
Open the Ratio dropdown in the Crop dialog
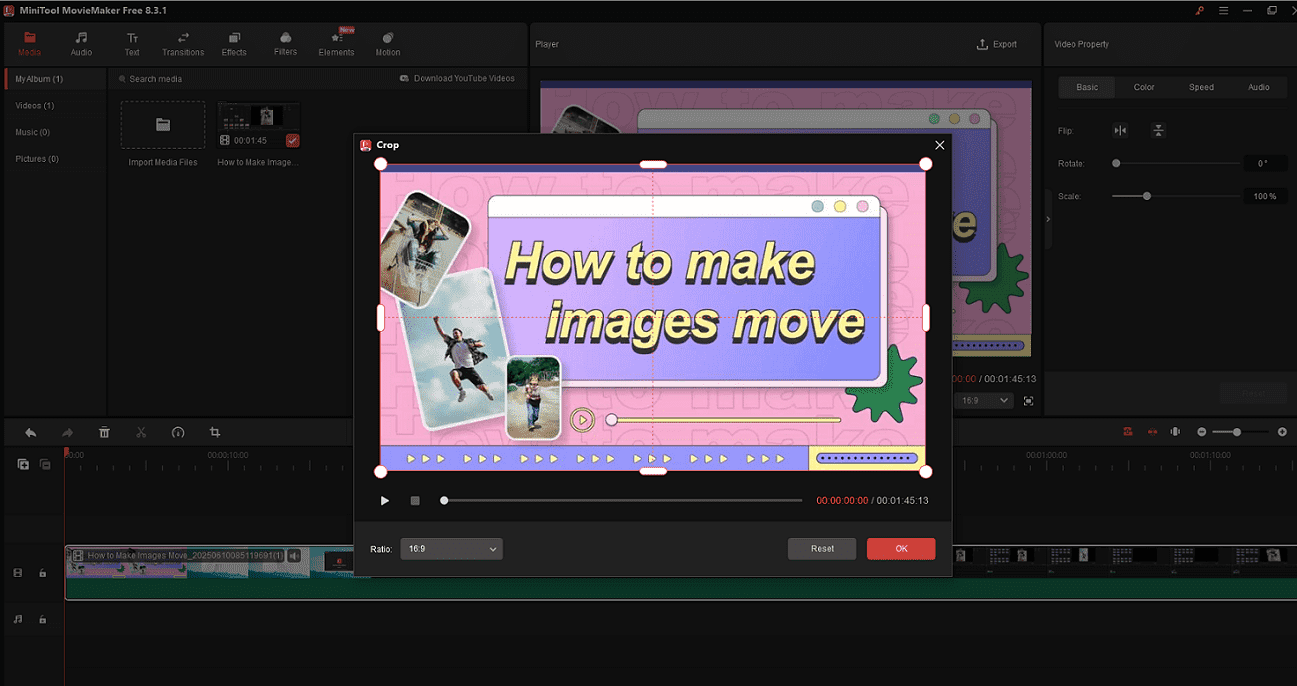(451, 548)
